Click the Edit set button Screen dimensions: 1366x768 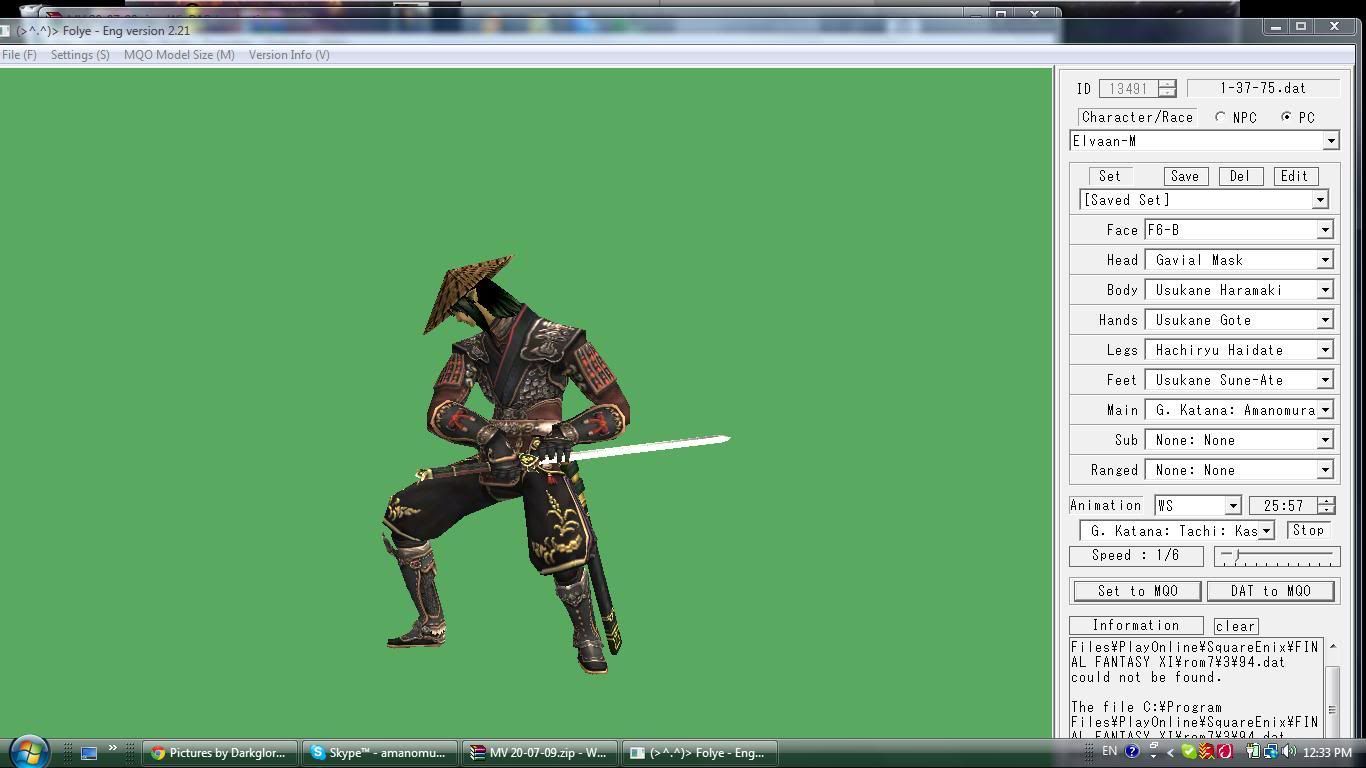[x=1294, y=176]
